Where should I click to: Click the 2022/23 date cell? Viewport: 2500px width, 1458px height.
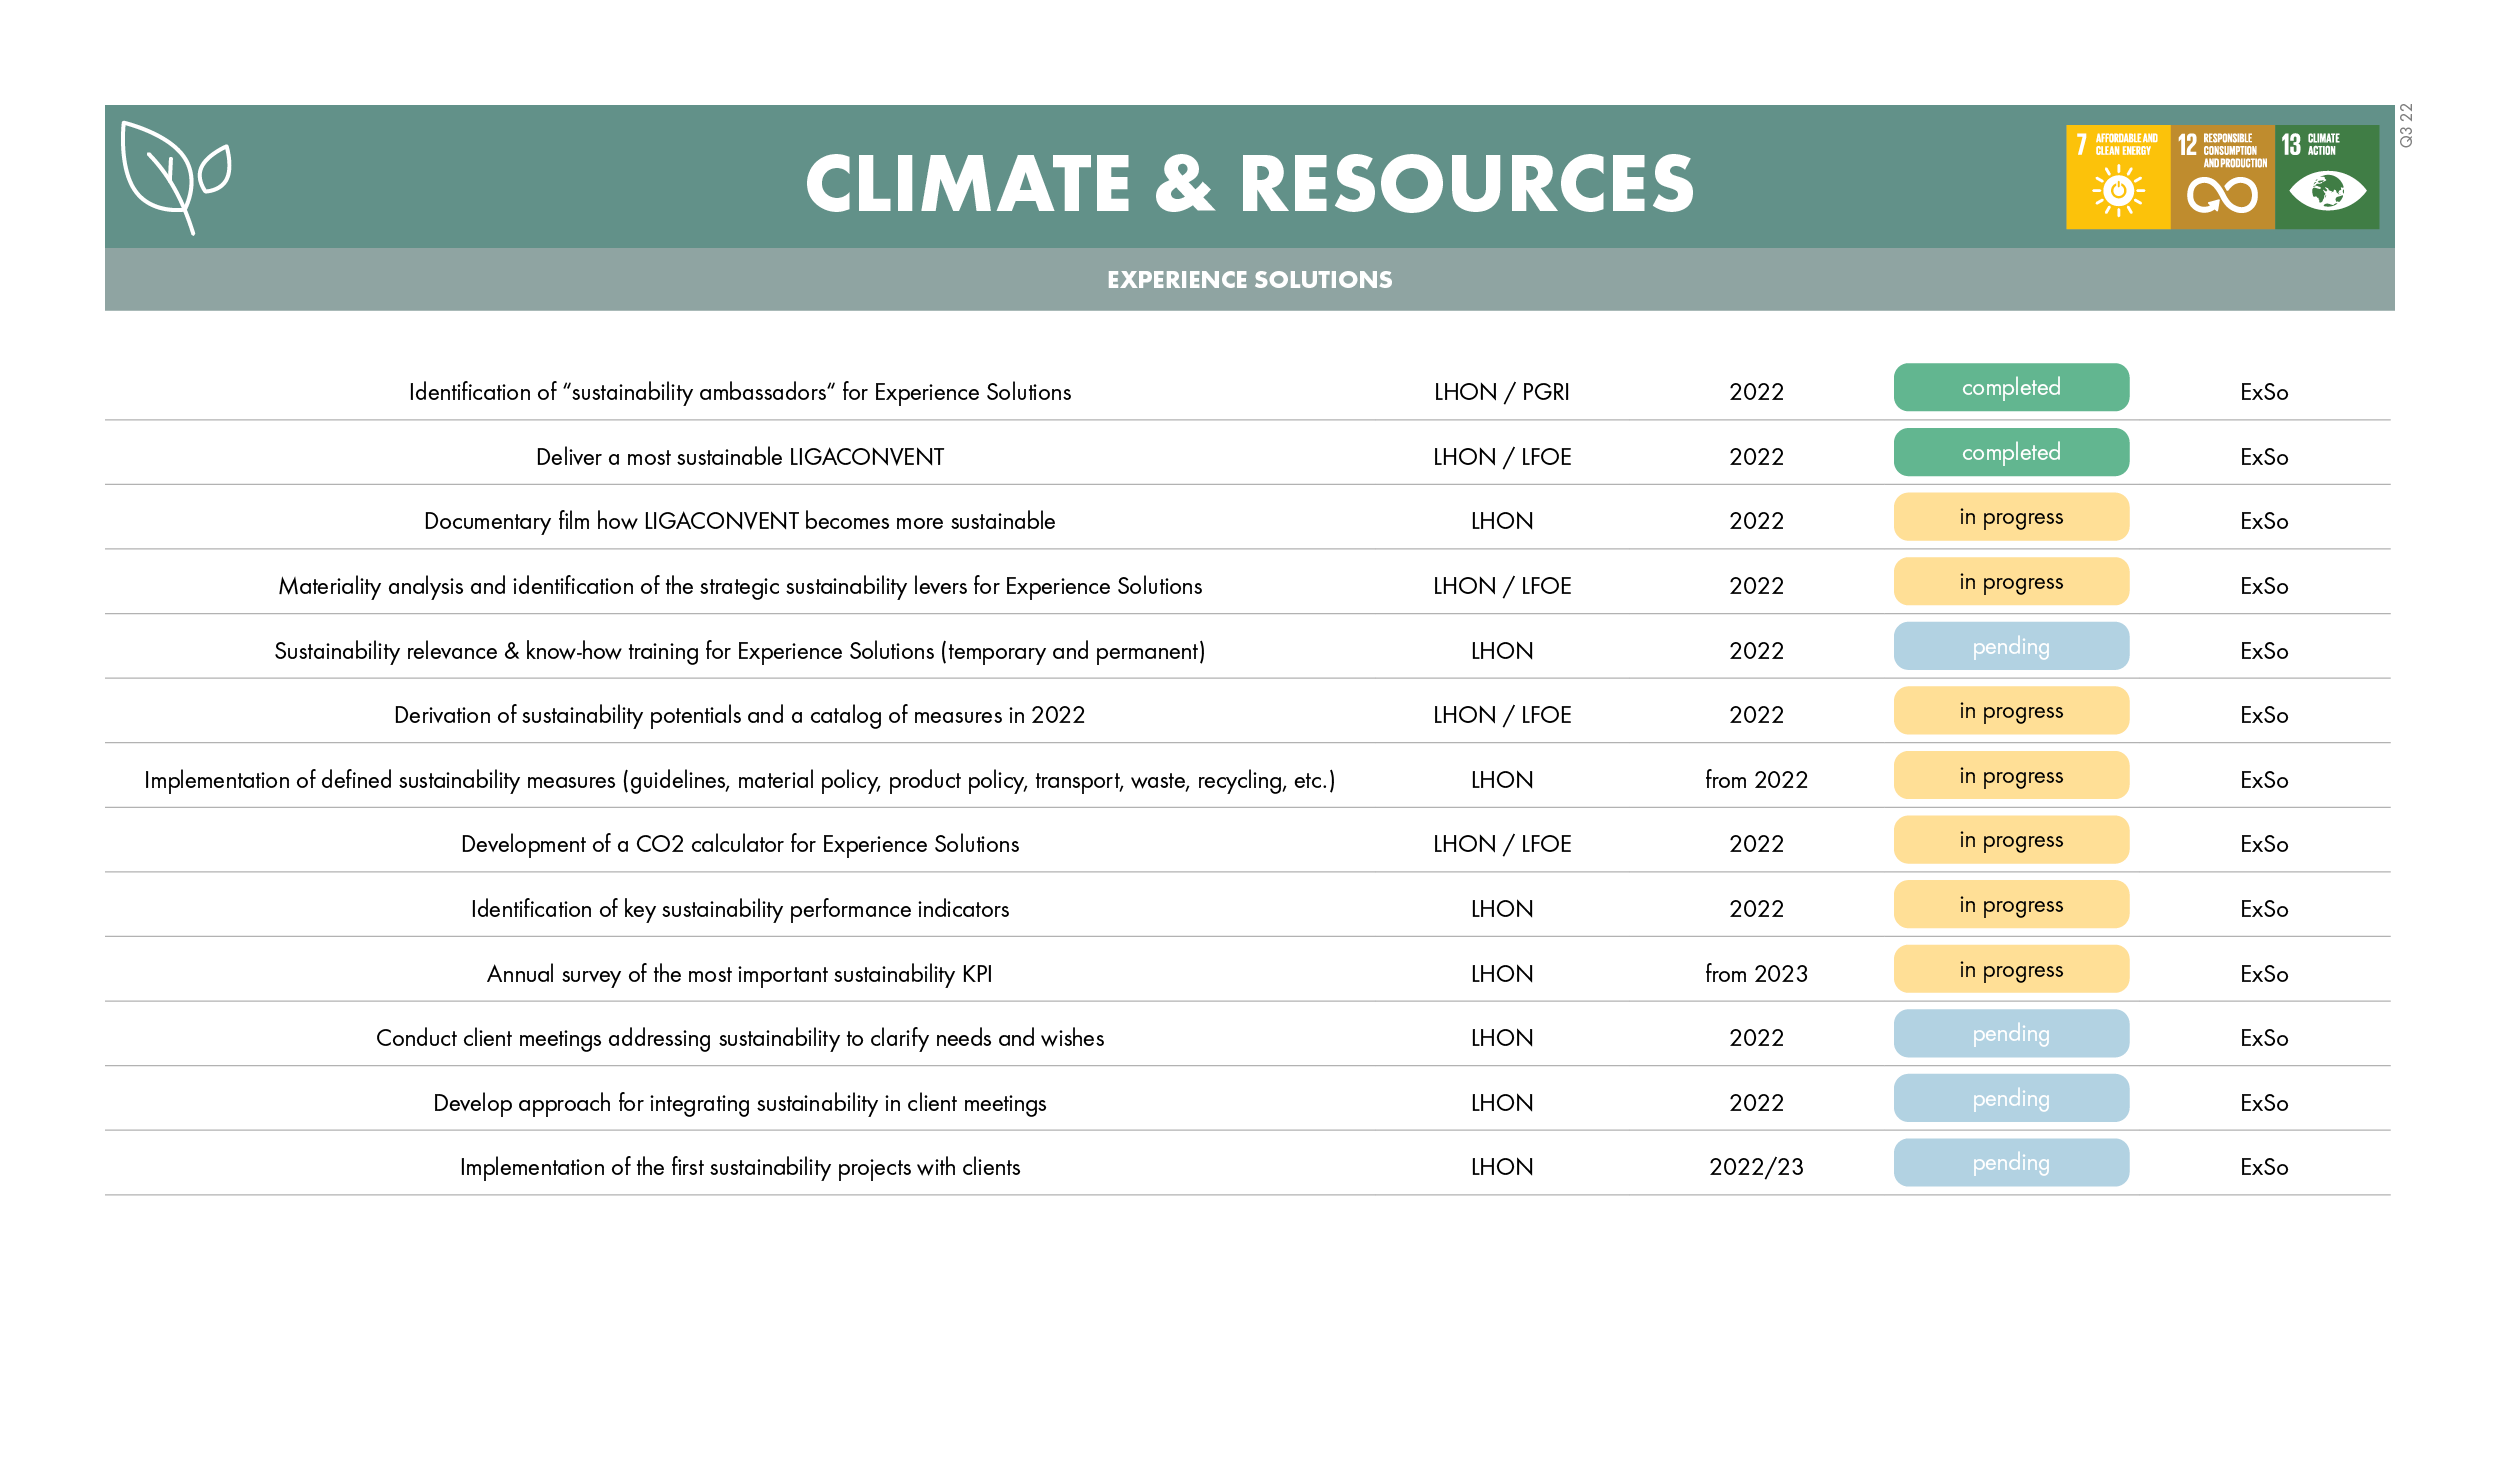point(1756,1167)
